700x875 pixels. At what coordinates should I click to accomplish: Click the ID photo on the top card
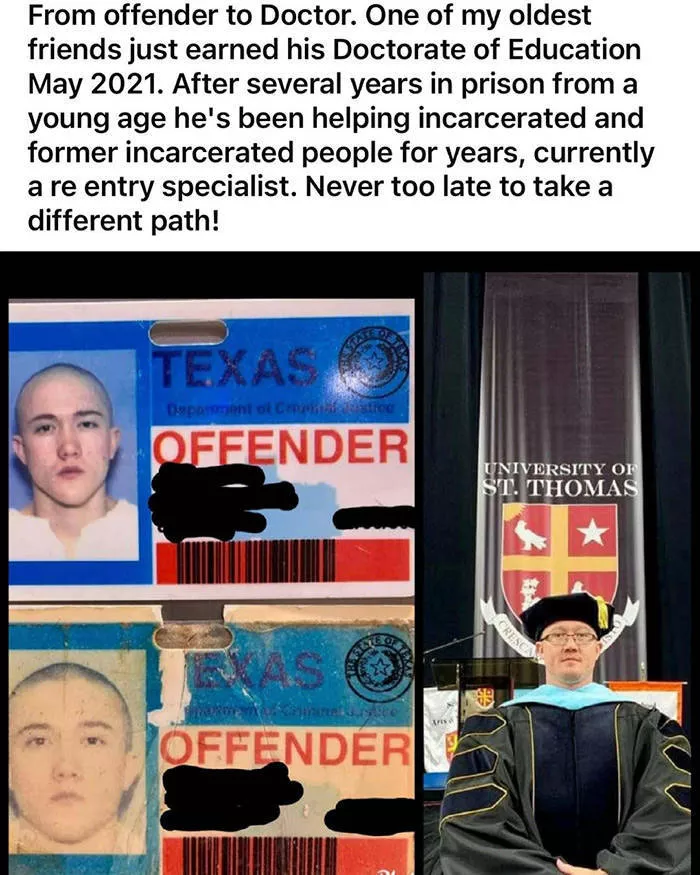click(x=74, y=455)
